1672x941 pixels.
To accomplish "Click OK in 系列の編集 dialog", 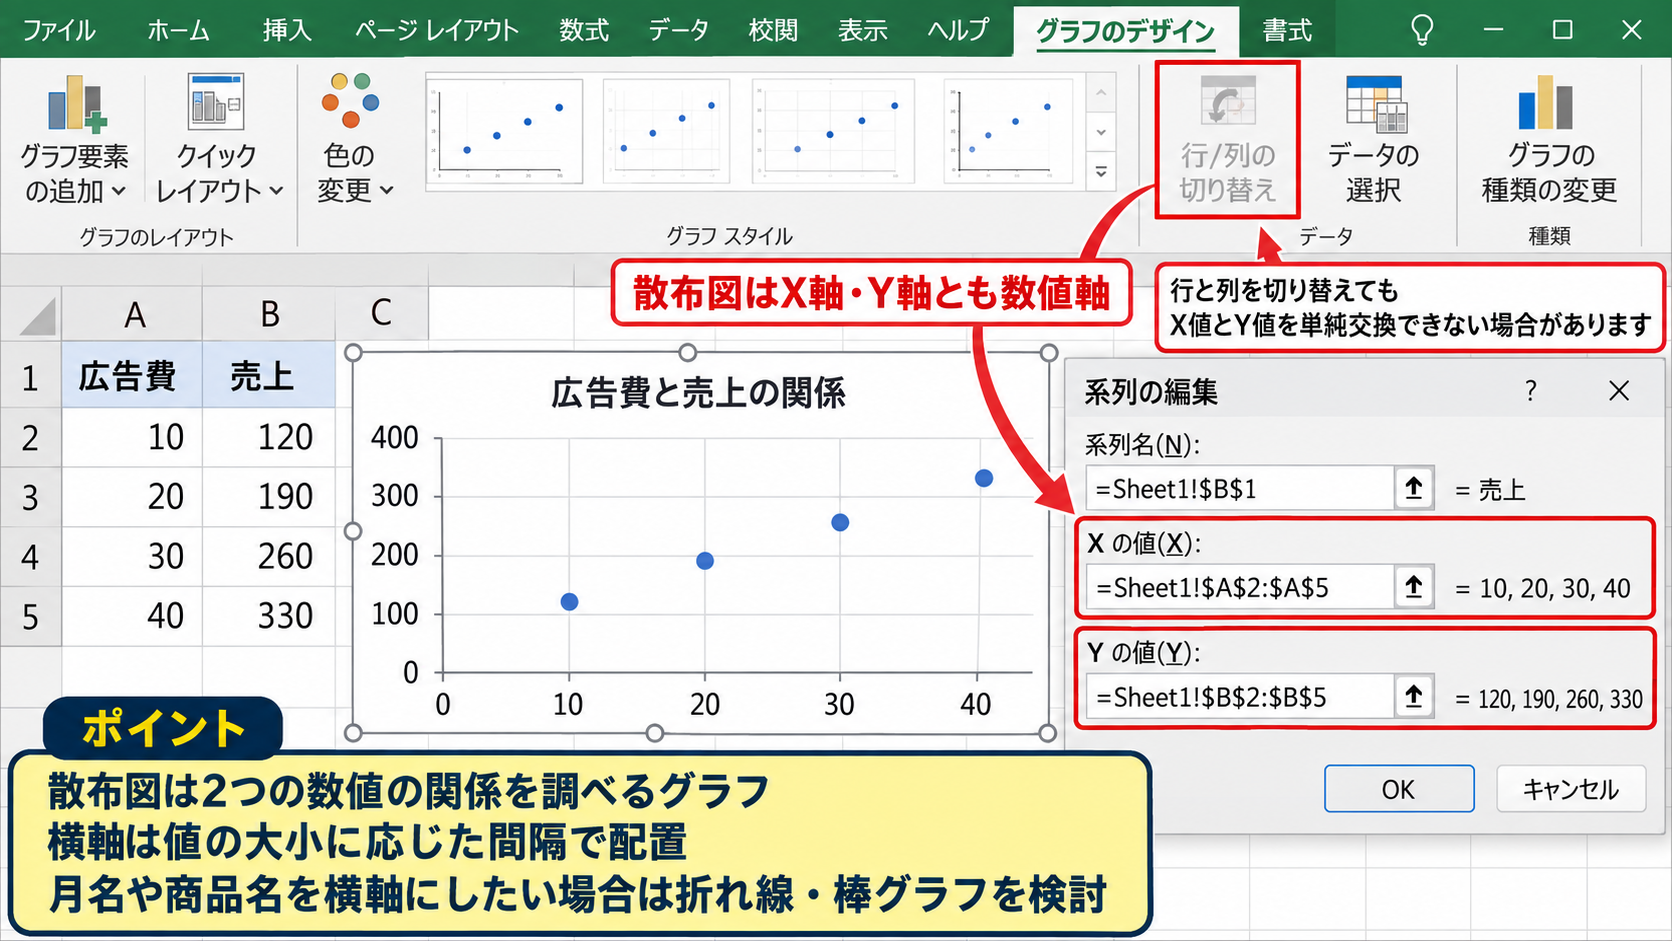I will pos(1399,789).
